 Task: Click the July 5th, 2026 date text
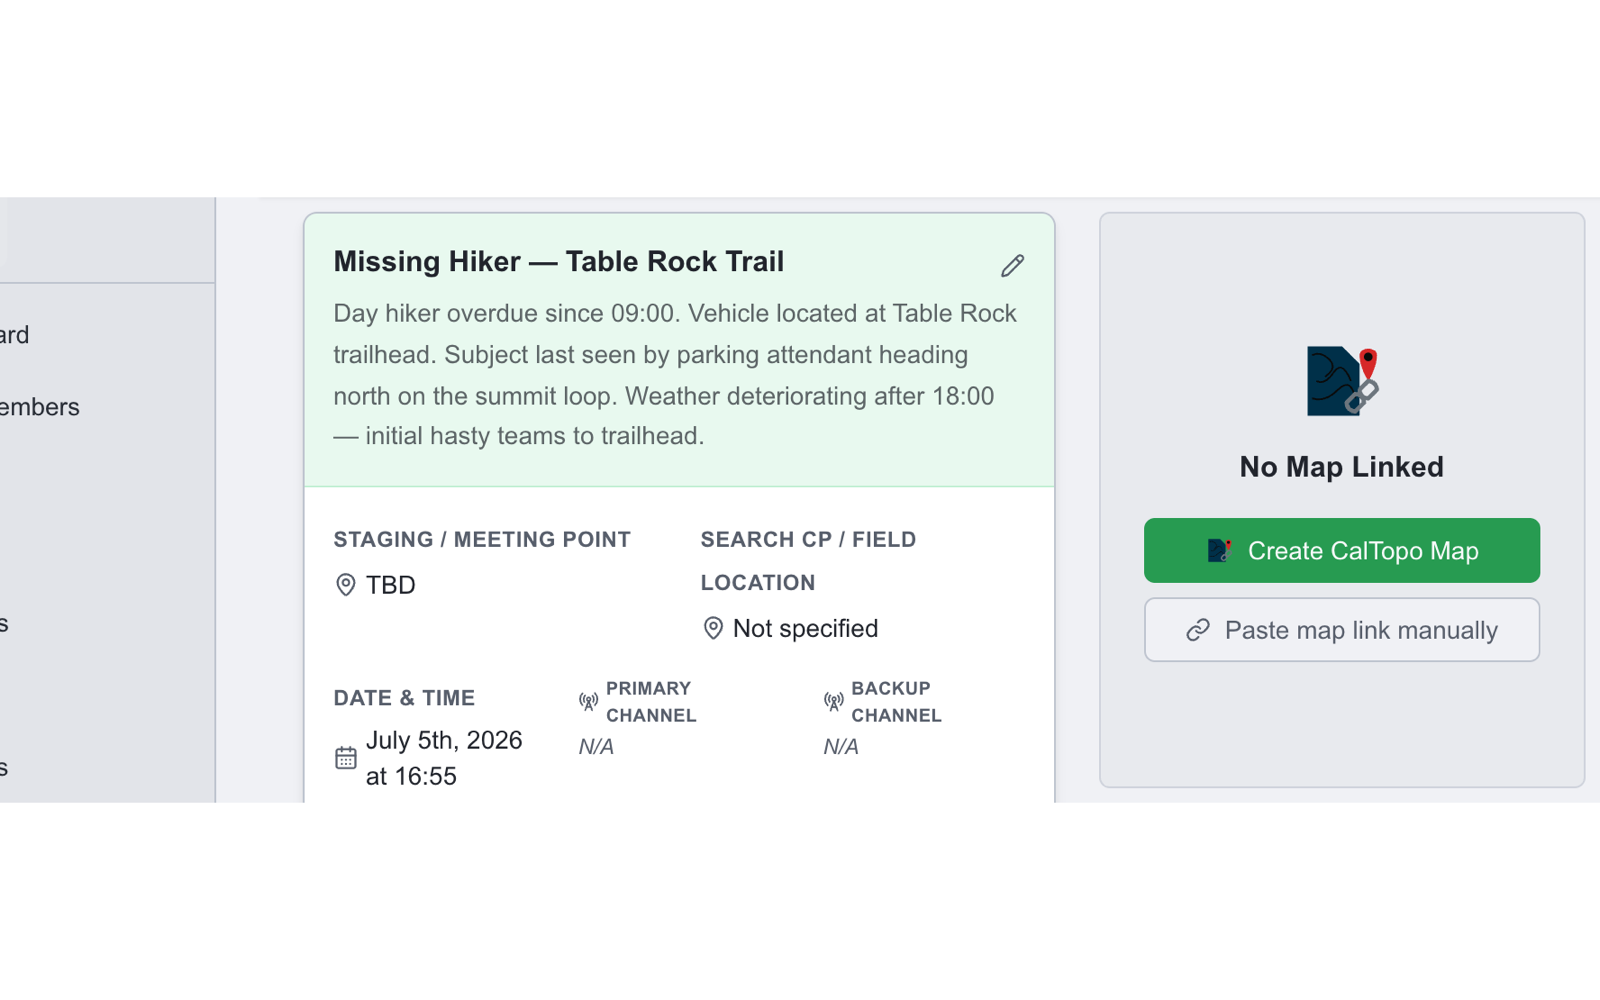pos(444,740)
